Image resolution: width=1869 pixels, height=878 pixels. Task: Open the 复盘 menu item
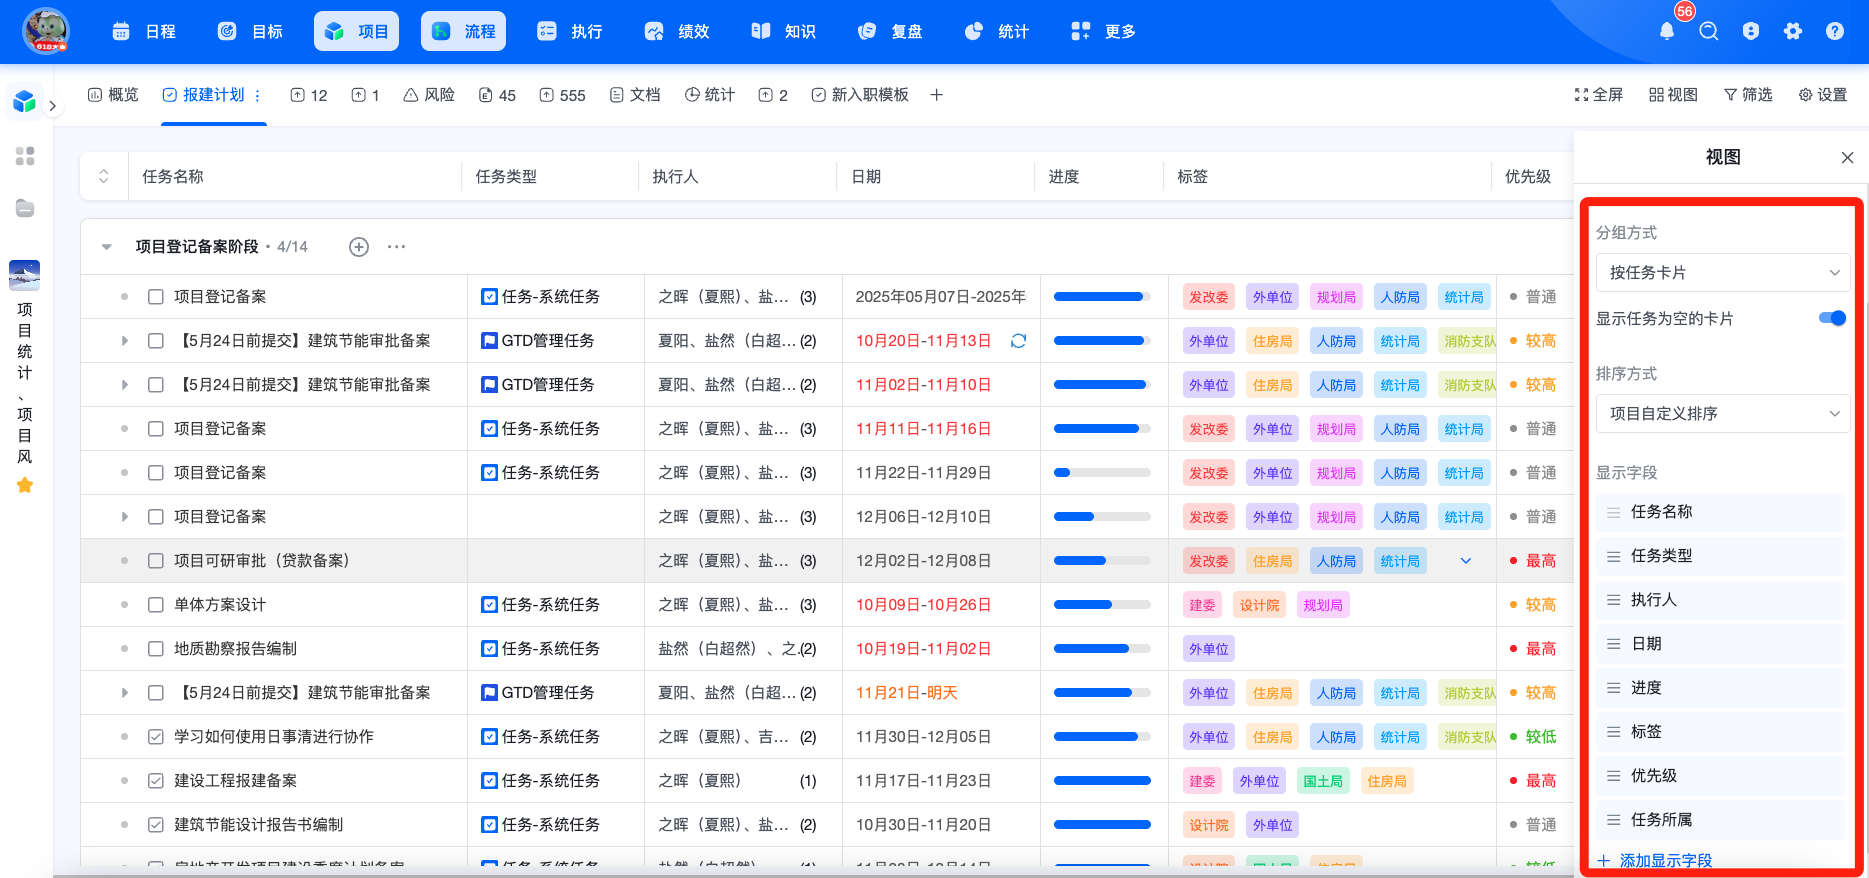891,31
